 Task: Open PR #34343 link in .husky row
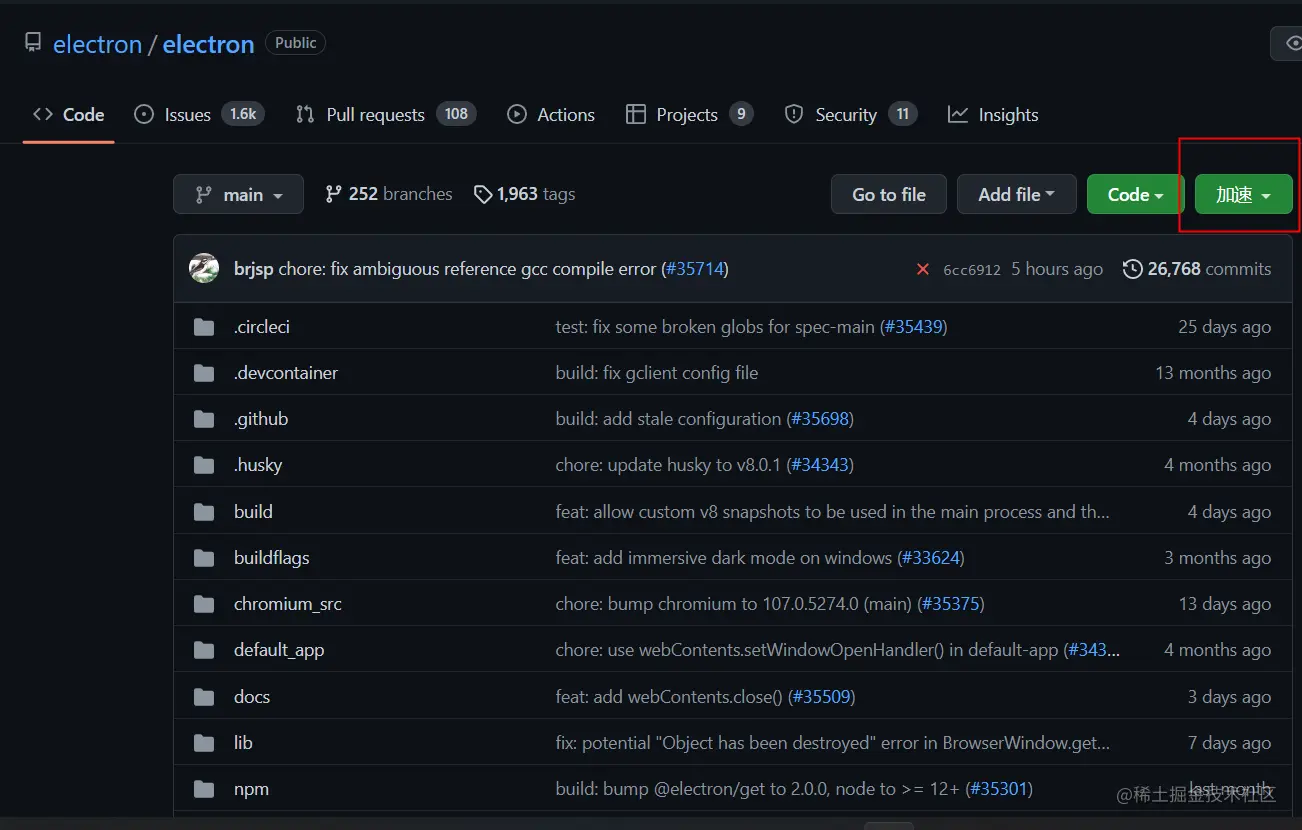(x=820, y=465)
